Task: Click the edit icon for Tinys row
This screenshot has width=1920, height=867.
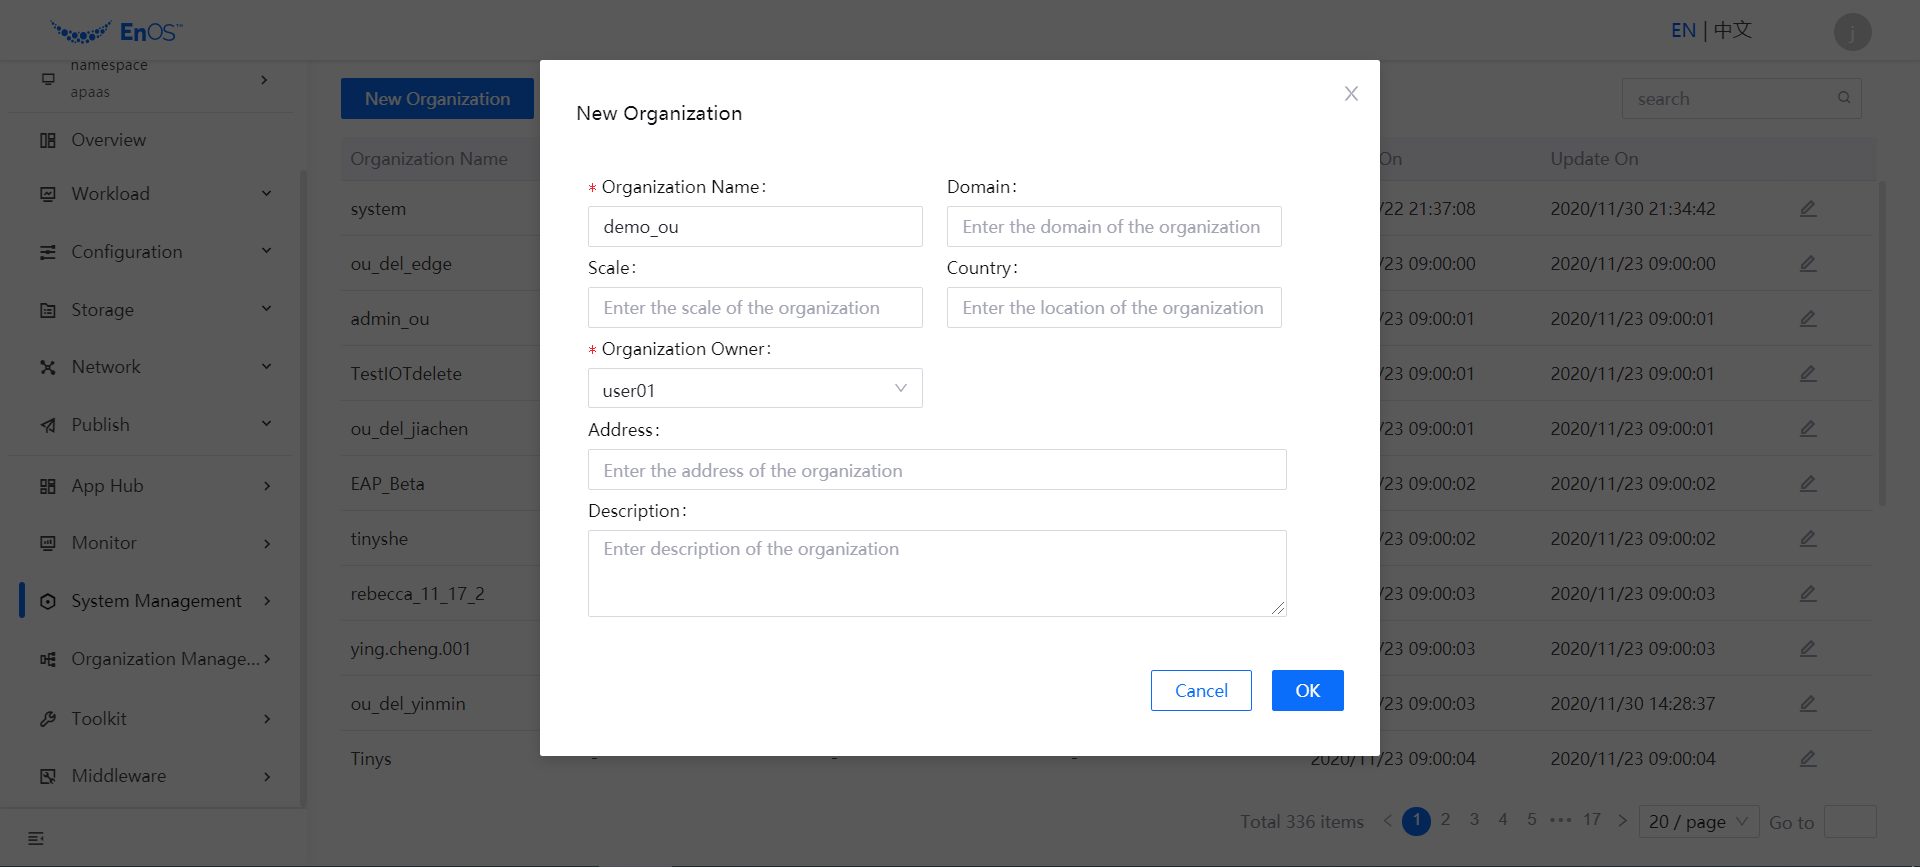Action: 1808,759
